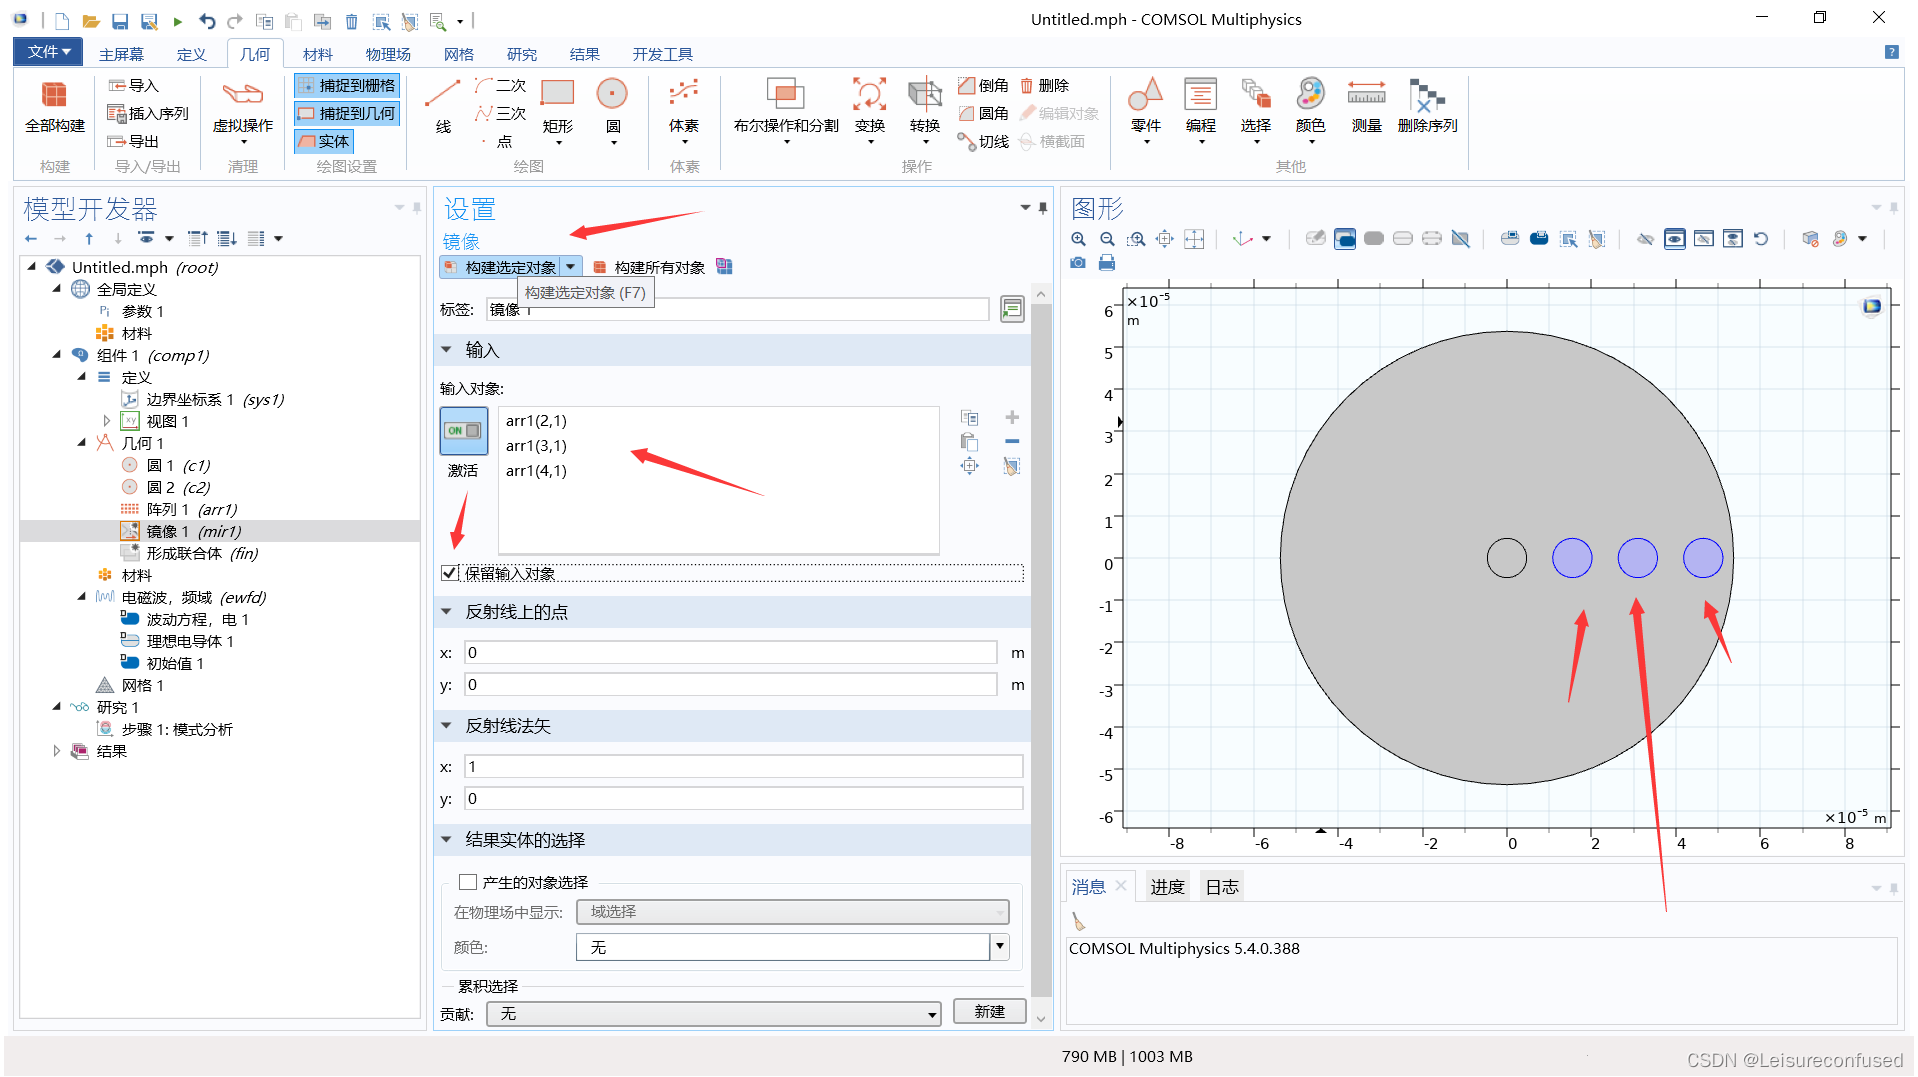Screen dimensions: 1918x1077
Task: Expand the 结果 tree node
Action: 56,751
